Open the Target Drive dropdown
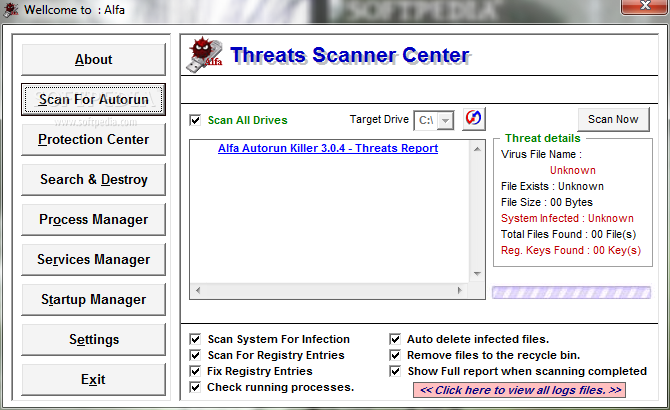Viewport: 670px width, 410px height. [445, 120]
